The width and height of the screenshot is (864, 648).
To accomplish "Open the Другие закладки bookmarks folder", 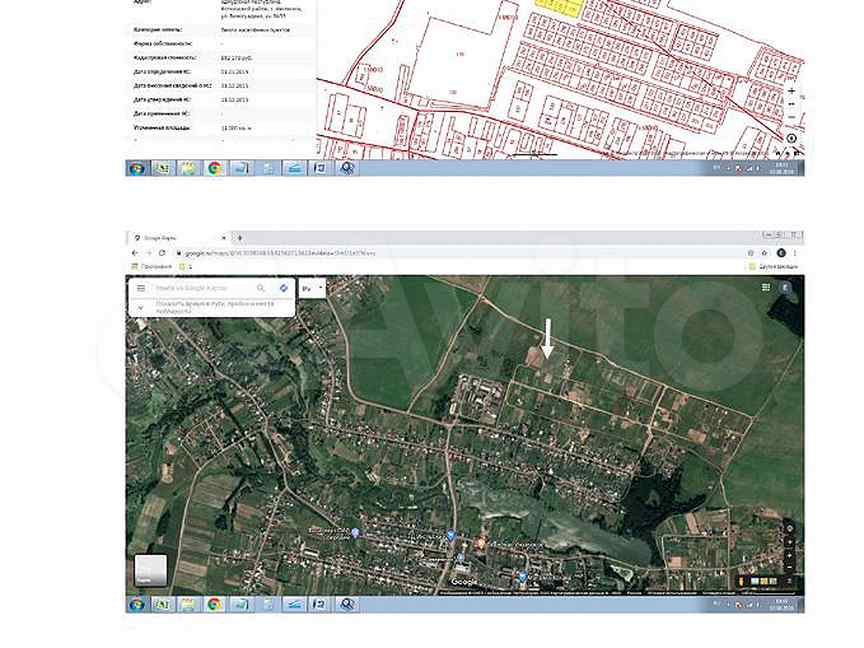I will [773, 267].
